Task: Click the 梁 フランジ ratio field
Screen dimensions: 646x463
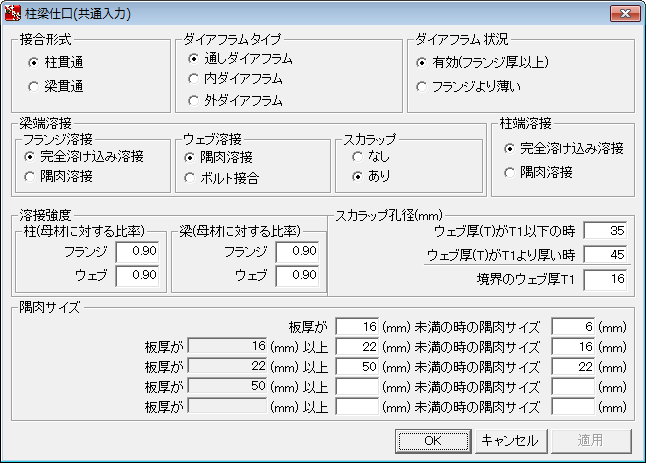Action: pyautogui.click(x=297, y=252)
